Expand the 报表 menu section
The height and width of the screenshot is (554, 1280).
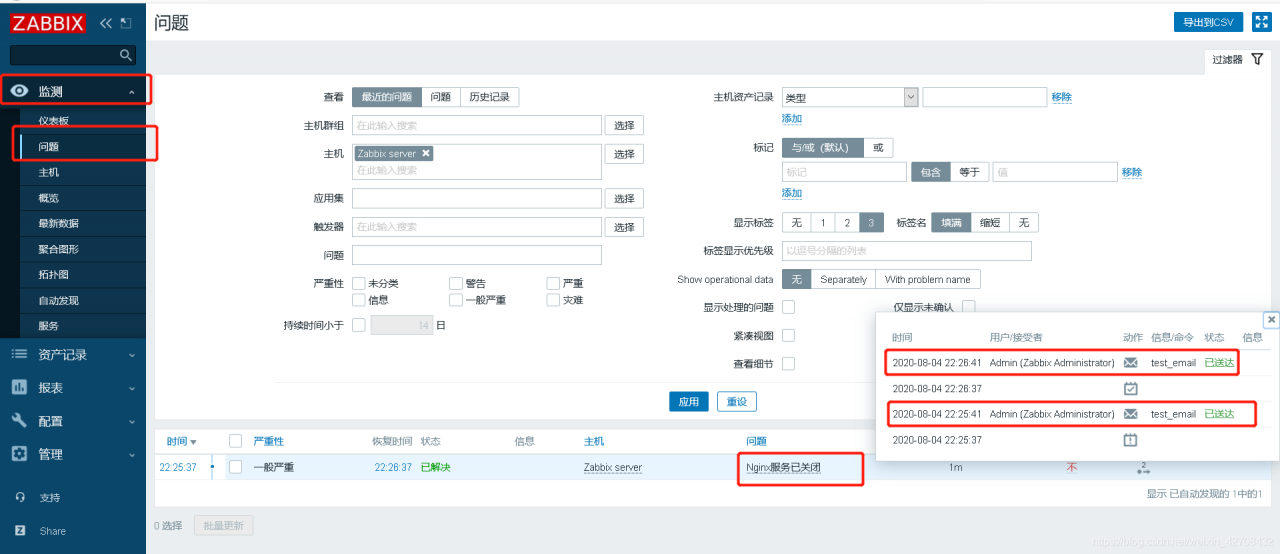(x=132, y=388)
